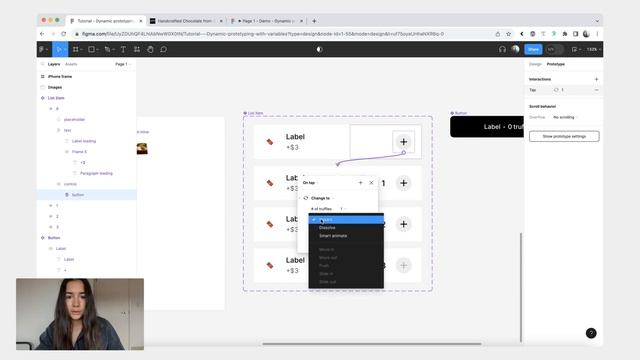Click the Share button
Image resolution: width=640 pixels, height=360 pixels.
point(533,49)
